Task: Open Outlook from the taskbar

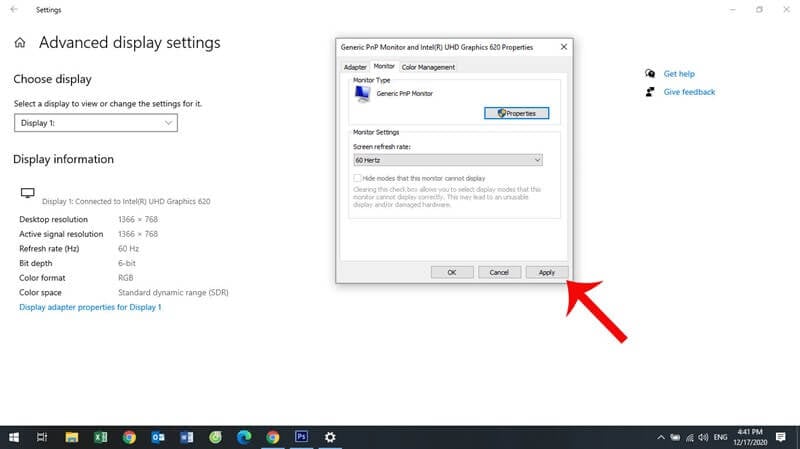Action: 158,437
